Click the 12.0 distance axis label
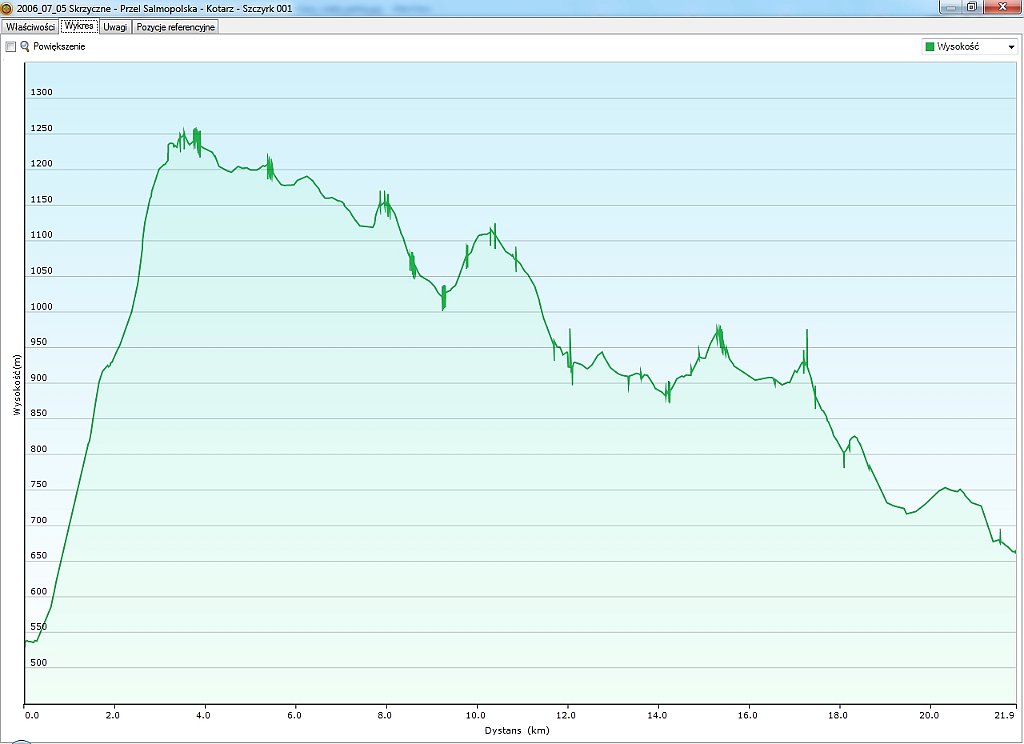Screen dimensions: 1024x744 [x=567, y=715]
